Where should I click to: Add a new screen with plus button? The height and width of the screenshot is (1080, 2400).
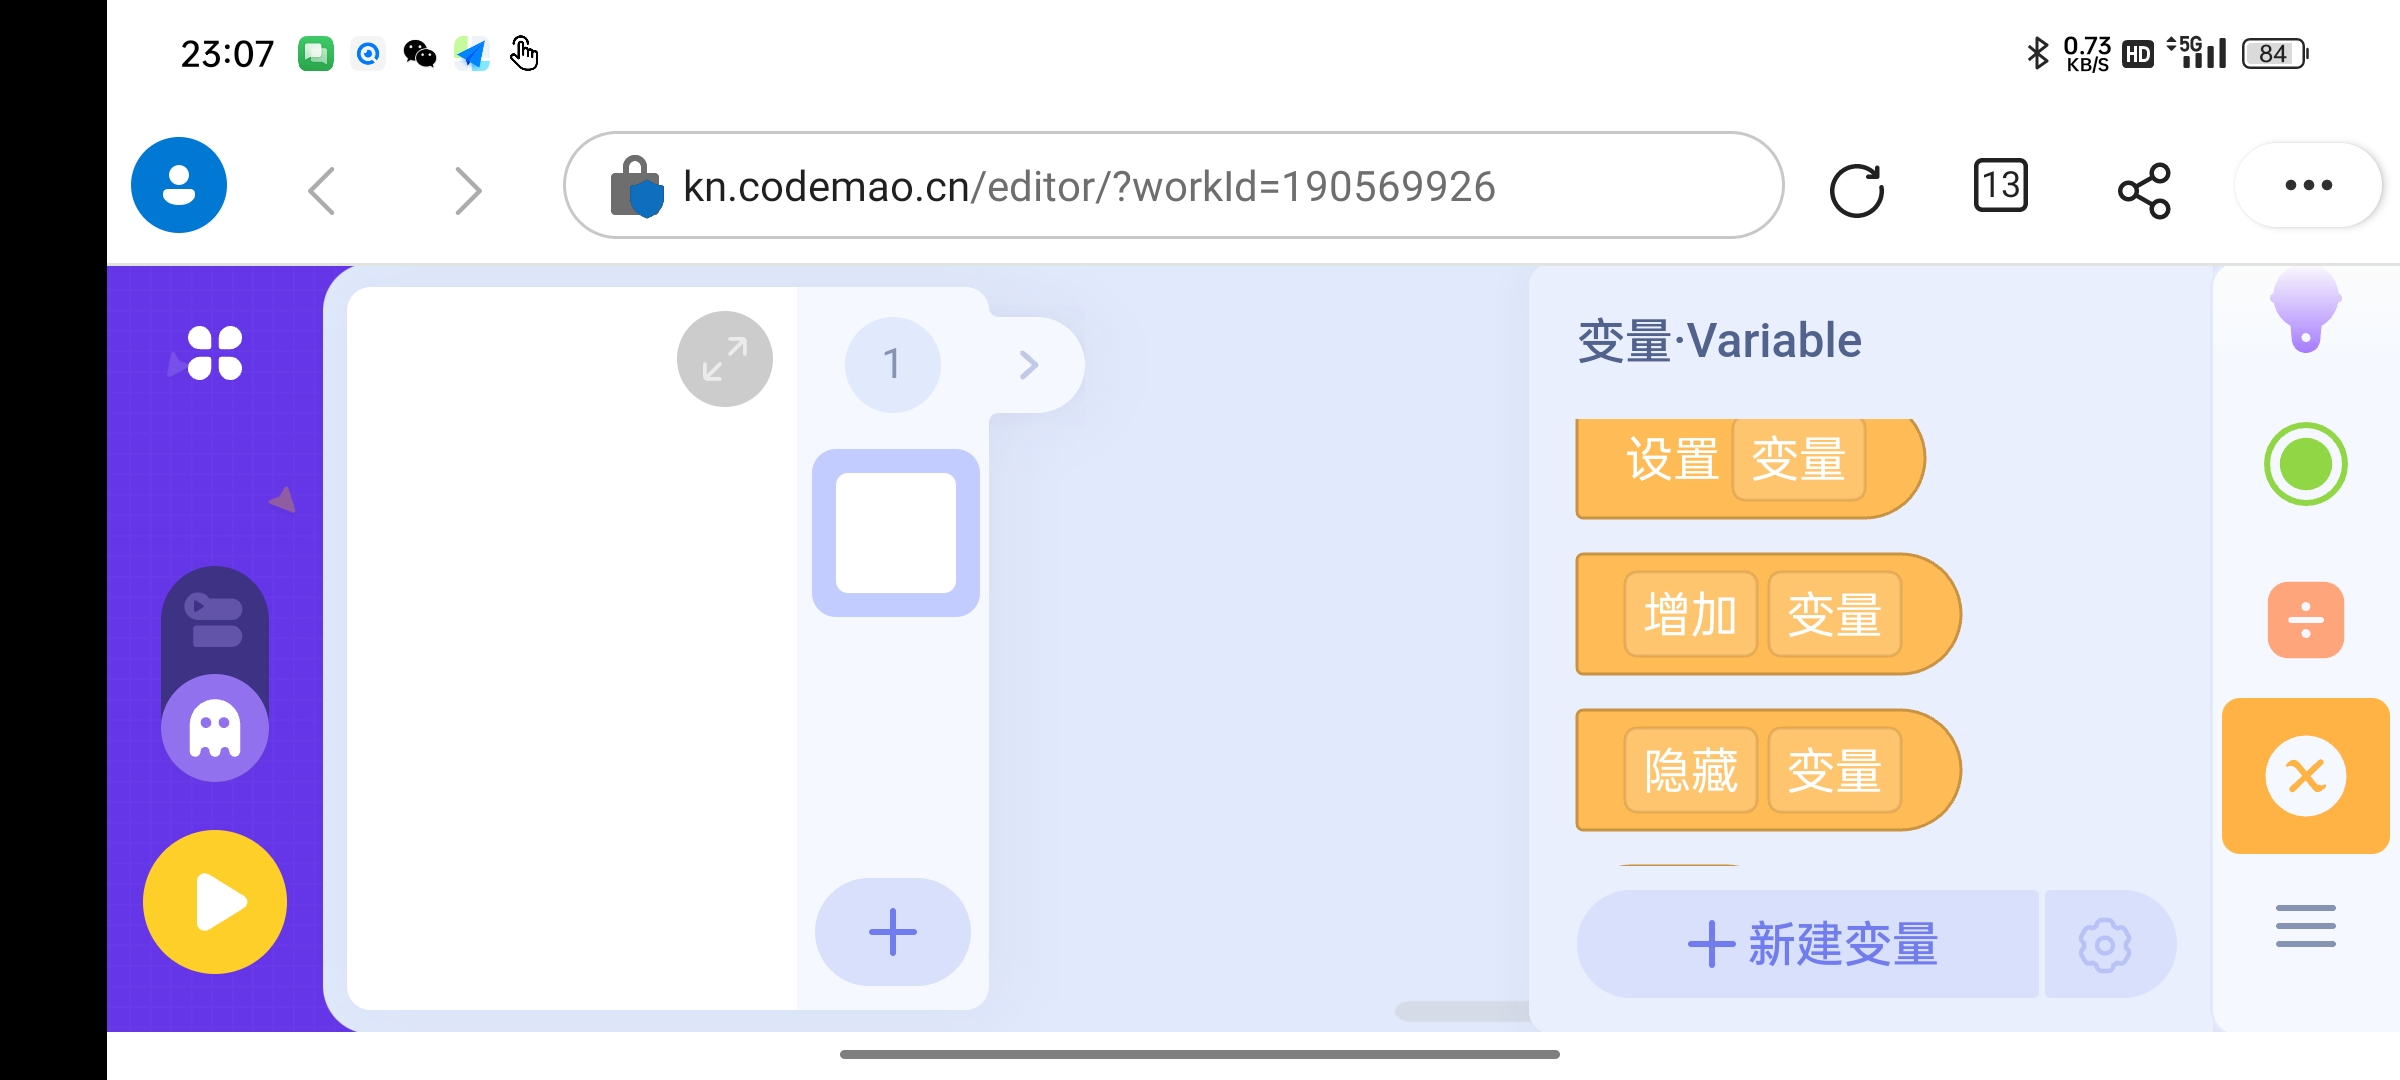click(x=893, y=932)
